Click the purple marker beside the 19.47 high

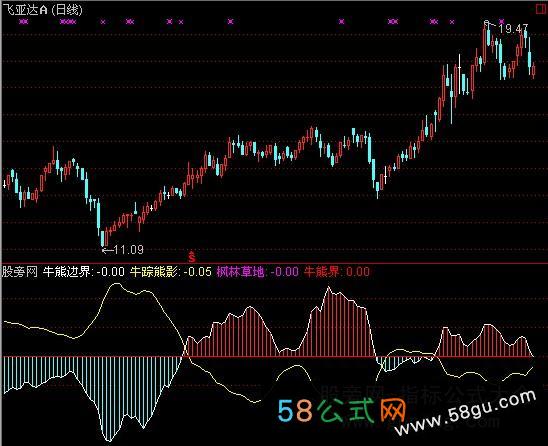coord(502,22)
